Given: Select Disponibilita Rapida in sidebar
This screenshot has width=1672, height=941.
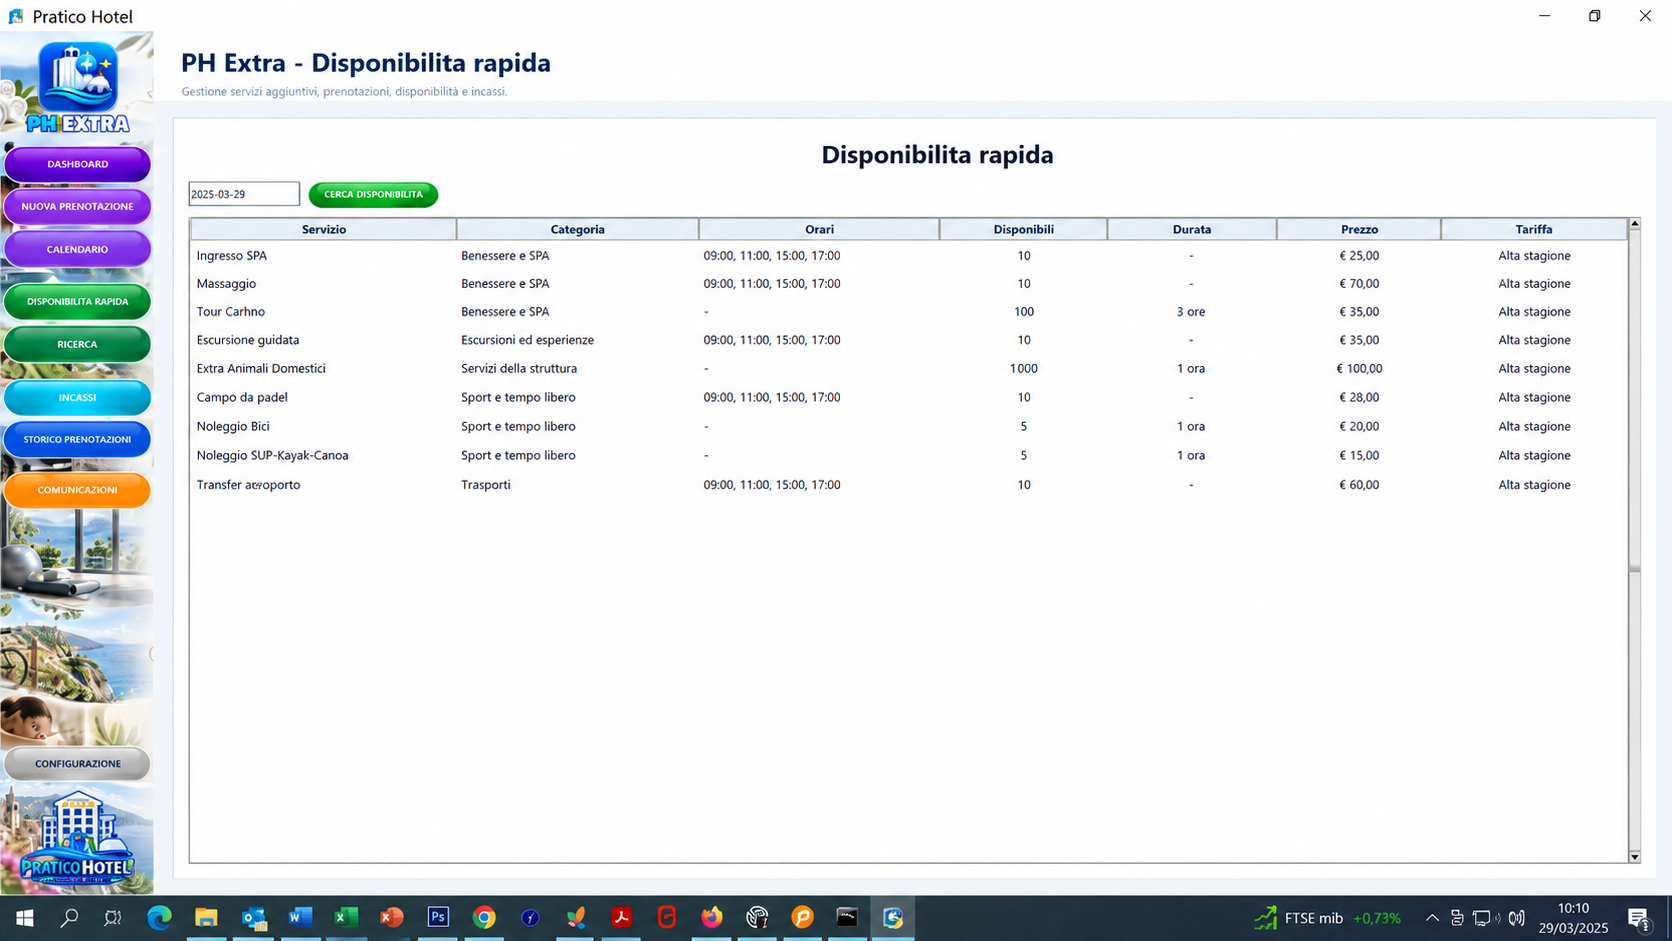Looking at the screenshot, I should [77, 301].
